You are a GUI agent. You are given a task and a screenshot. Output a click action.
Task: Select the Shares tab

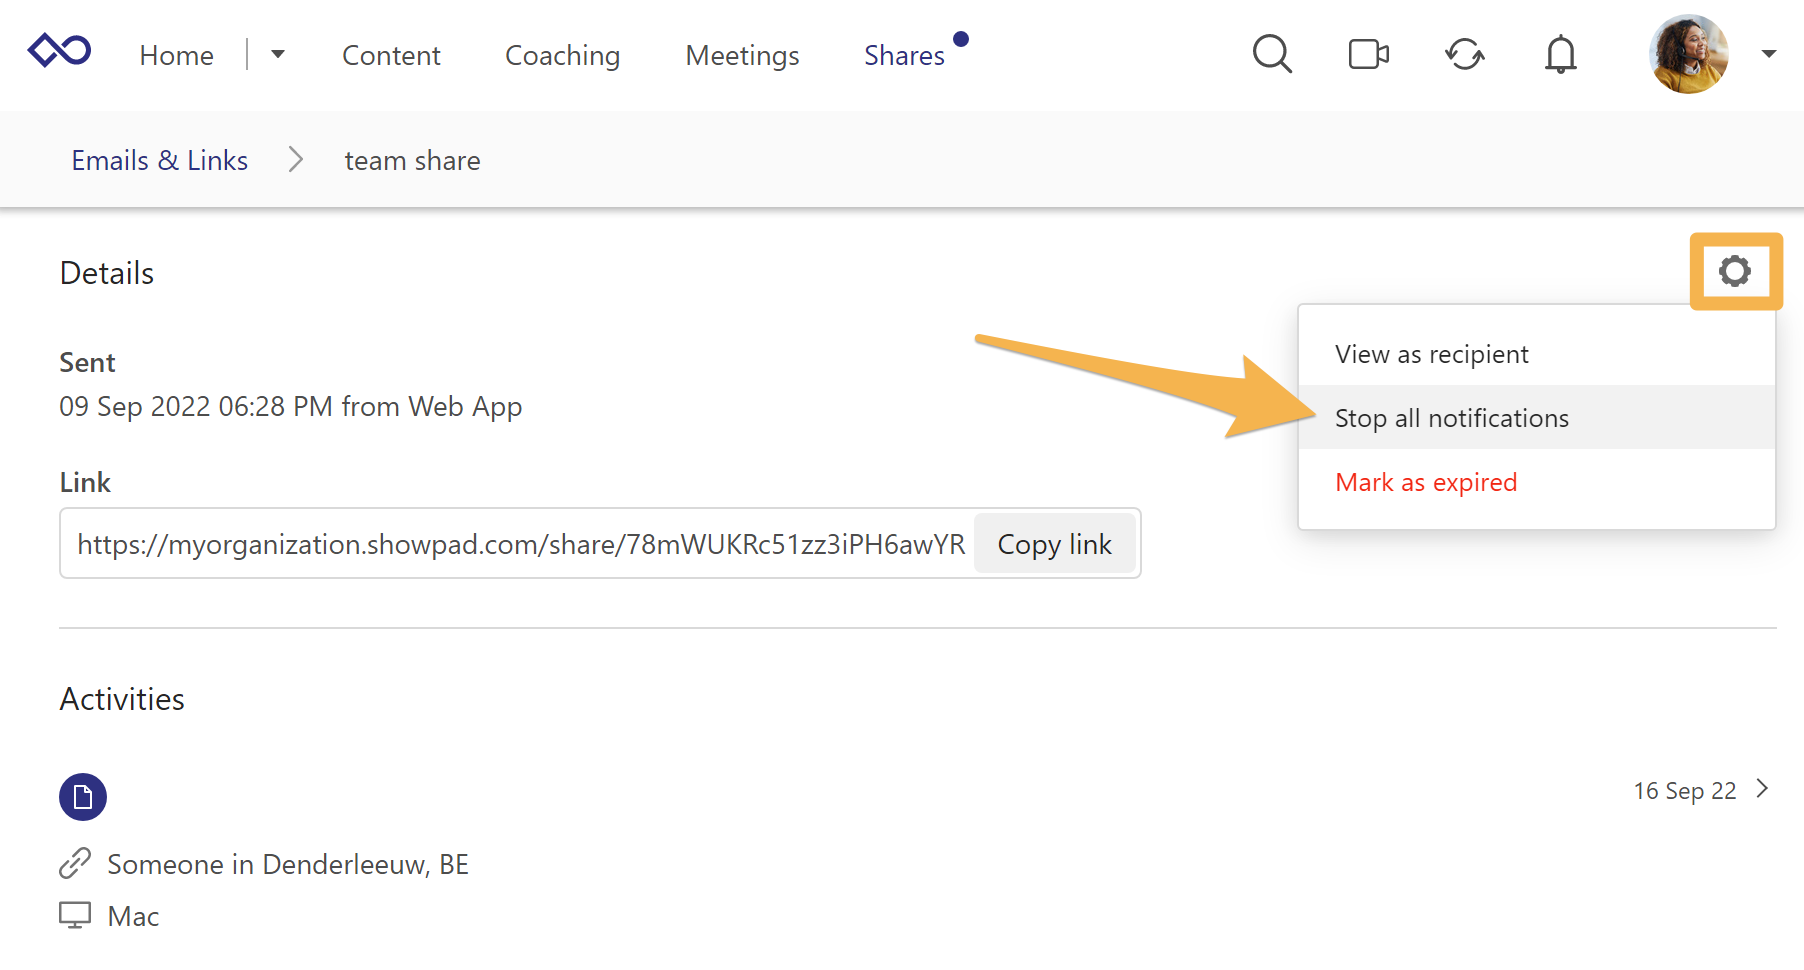(x=904, y=55)
